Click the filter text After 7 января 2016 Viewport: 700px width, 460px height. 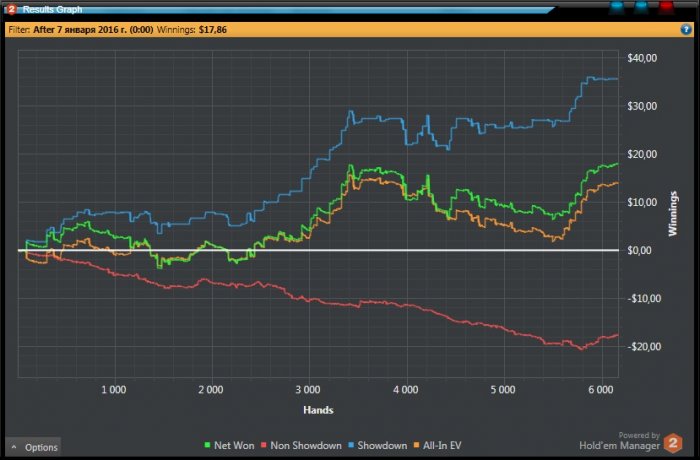click(x=93, y=30)
